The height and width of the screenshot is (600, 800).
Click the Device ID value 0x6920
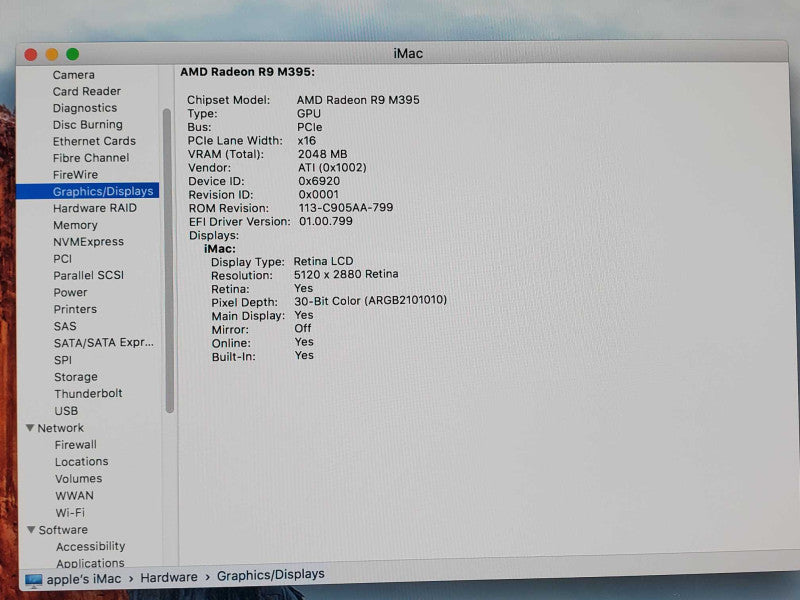pyautogui.click(x=319, y=181)
